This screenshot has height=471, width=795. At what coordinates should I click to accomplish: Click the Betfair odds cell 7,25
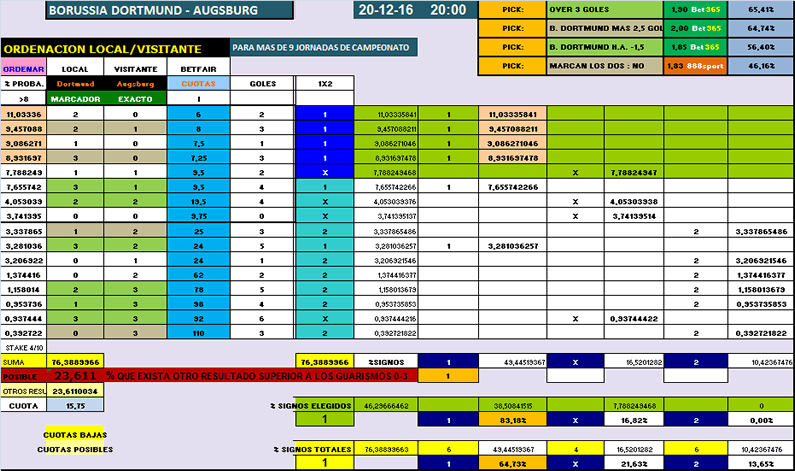[x=198, y=158]
